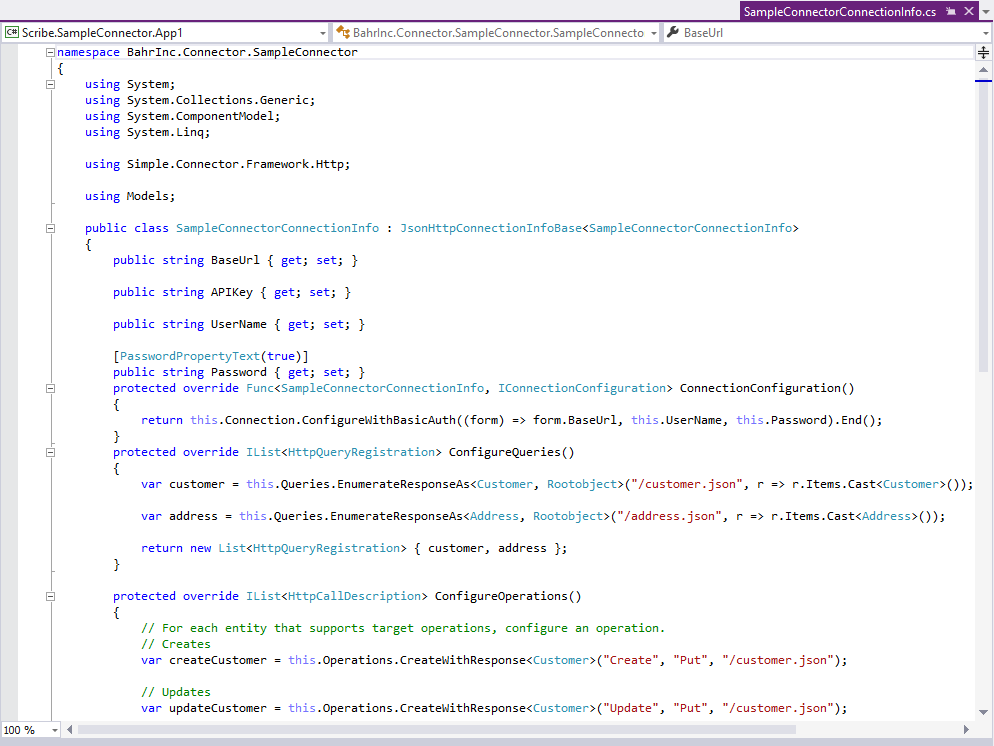
Task: Select the SampleConnectorConnectionInfo.cs document tab
Action: coord(839,11)
